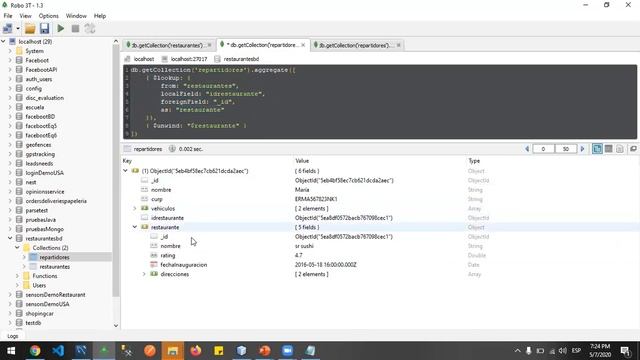Viewport: 640px width, 360px height.
Task: Click the rotate orientation toolbar icon
Action: (90, 29)
